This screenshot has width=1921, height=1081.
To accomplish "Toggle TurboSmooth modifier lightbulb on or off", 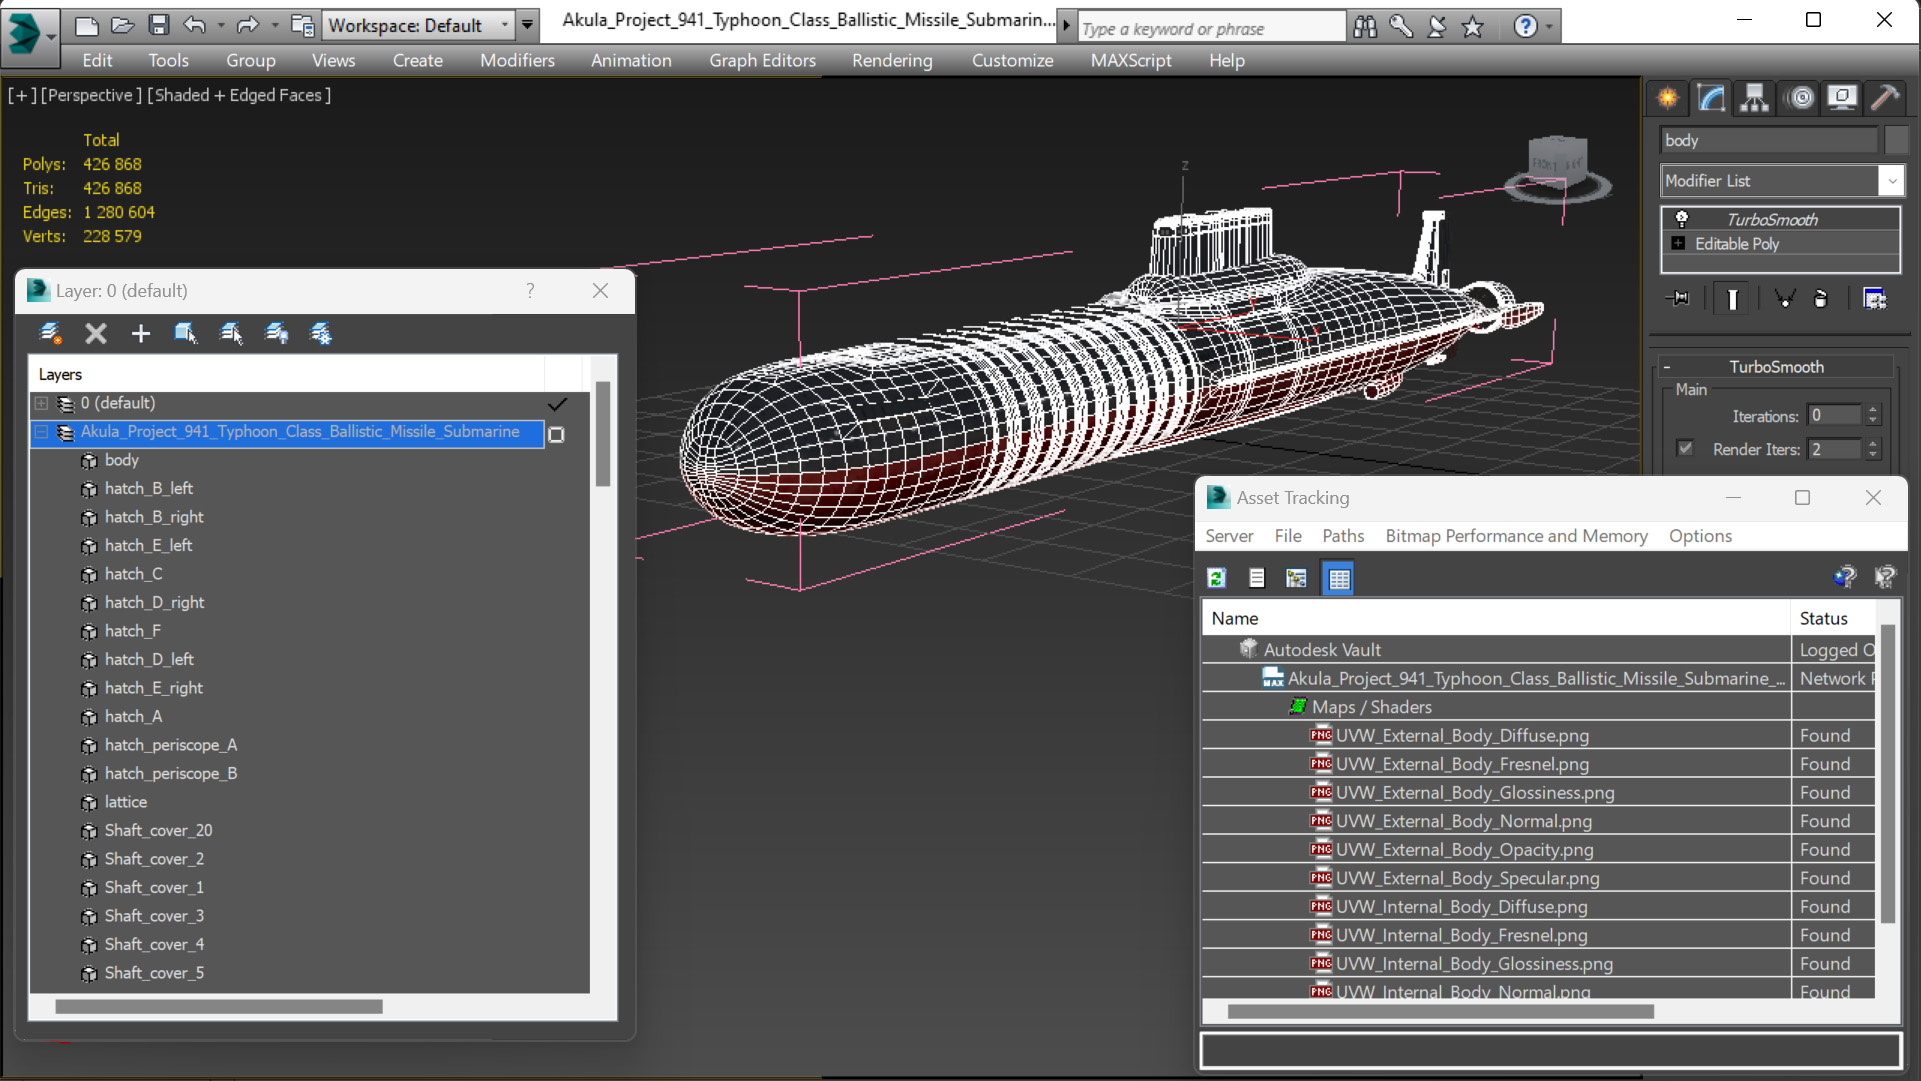I will tap(1682, 219).
